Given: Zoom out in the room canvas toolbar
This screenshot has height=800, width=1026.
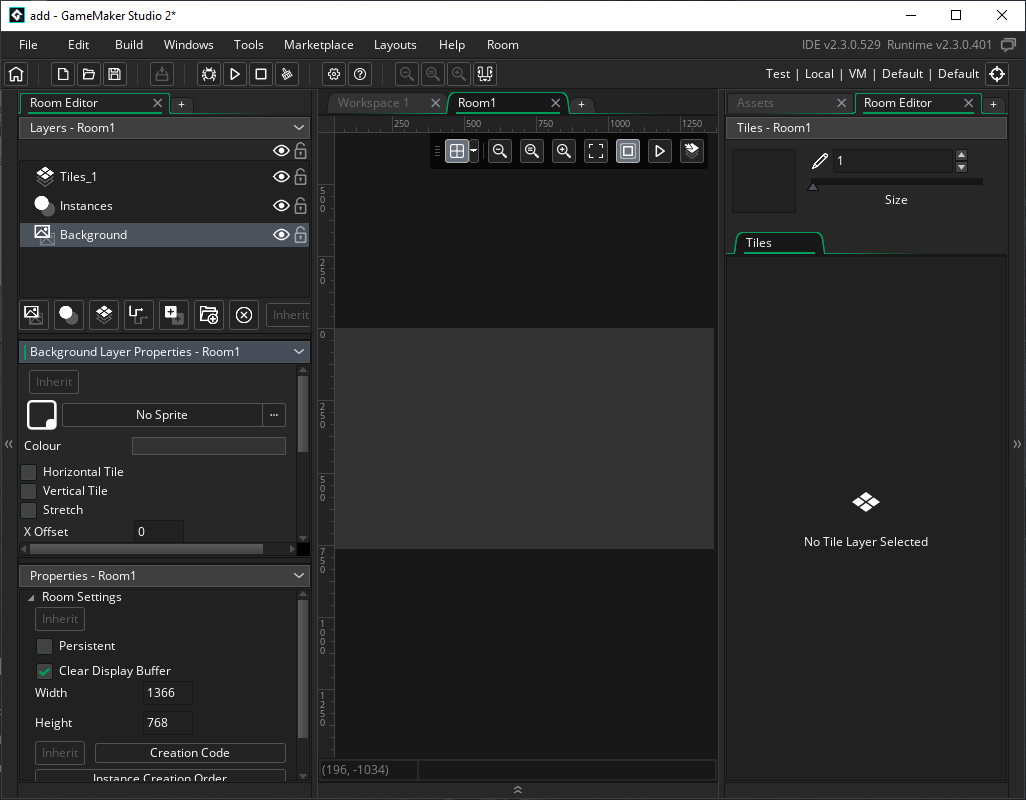Looking at the screenshot, I should (x=500, y=151).
